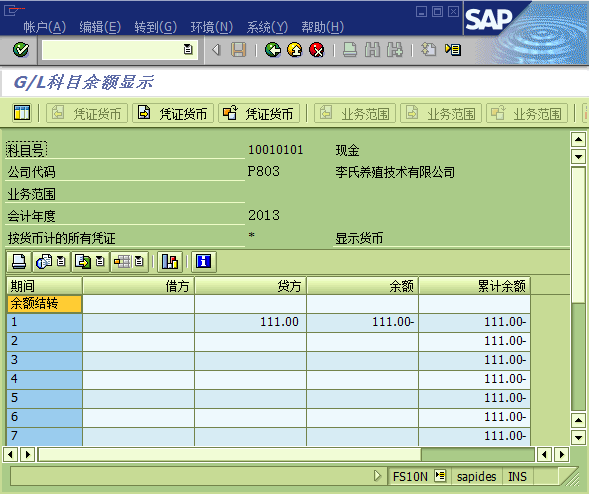This screenshot has height=494, width=589.
Task: Click the blue information icon
Action: (204, 261)
